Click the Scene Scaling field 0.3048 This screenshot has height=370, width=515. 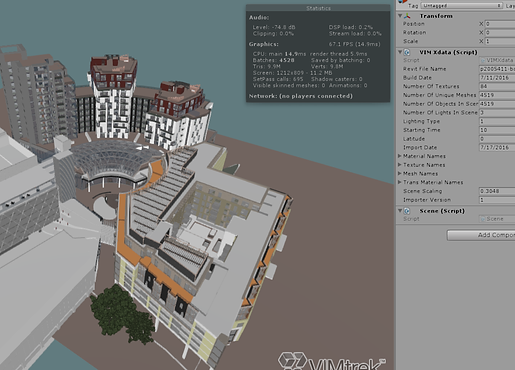click(497, 191)
